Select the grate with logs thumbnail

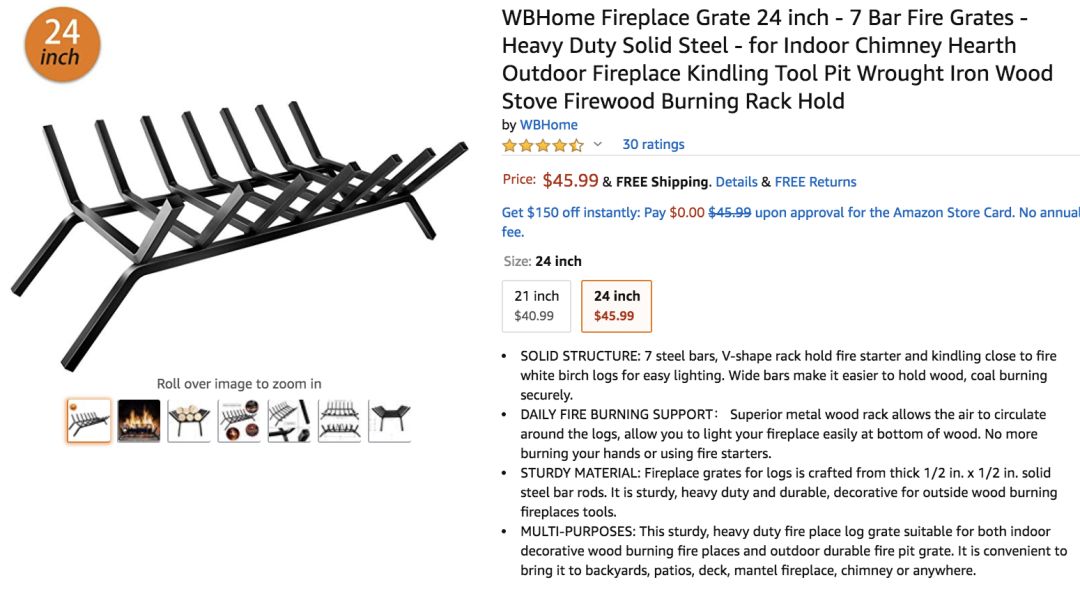click(189, 420)
